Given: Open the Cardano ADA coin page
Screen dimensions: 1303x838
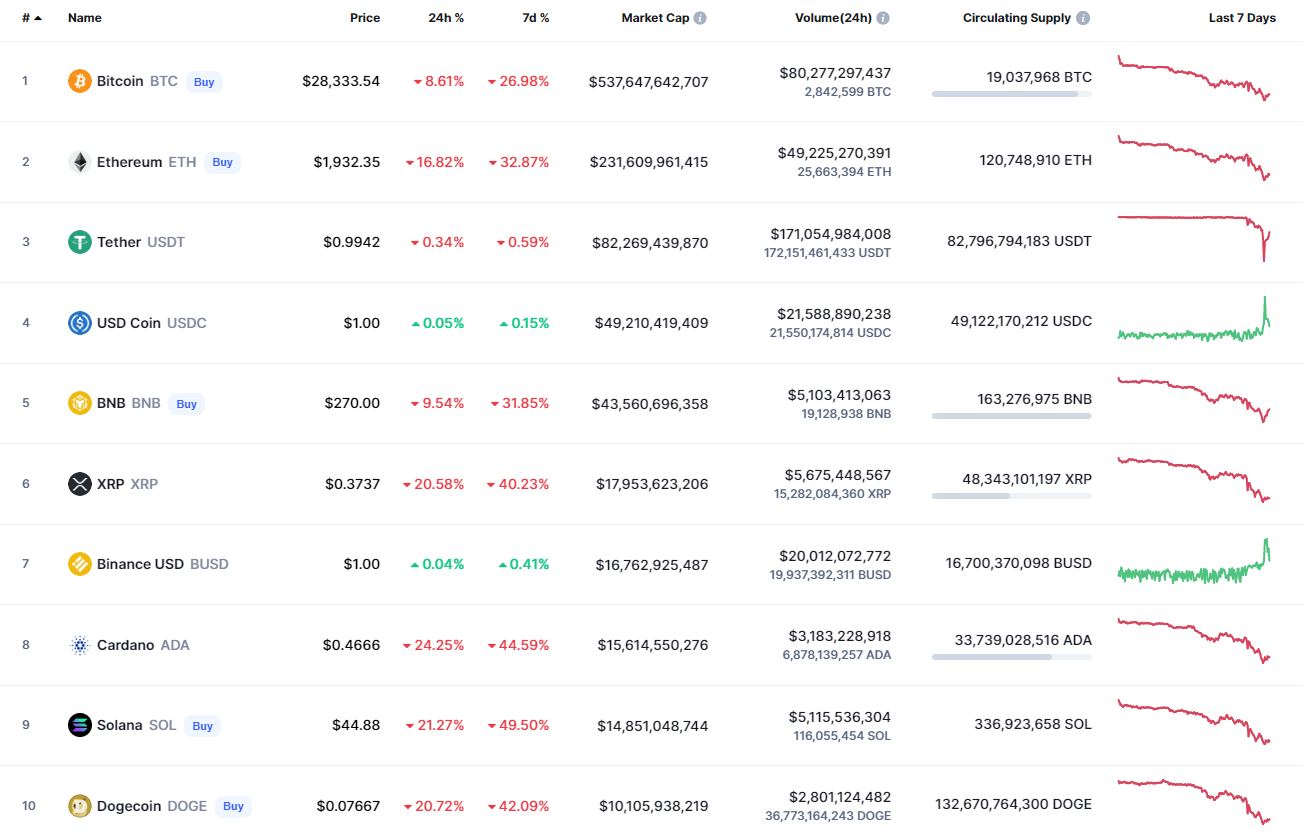Looking at the screenshot, I should coord(125,645).
